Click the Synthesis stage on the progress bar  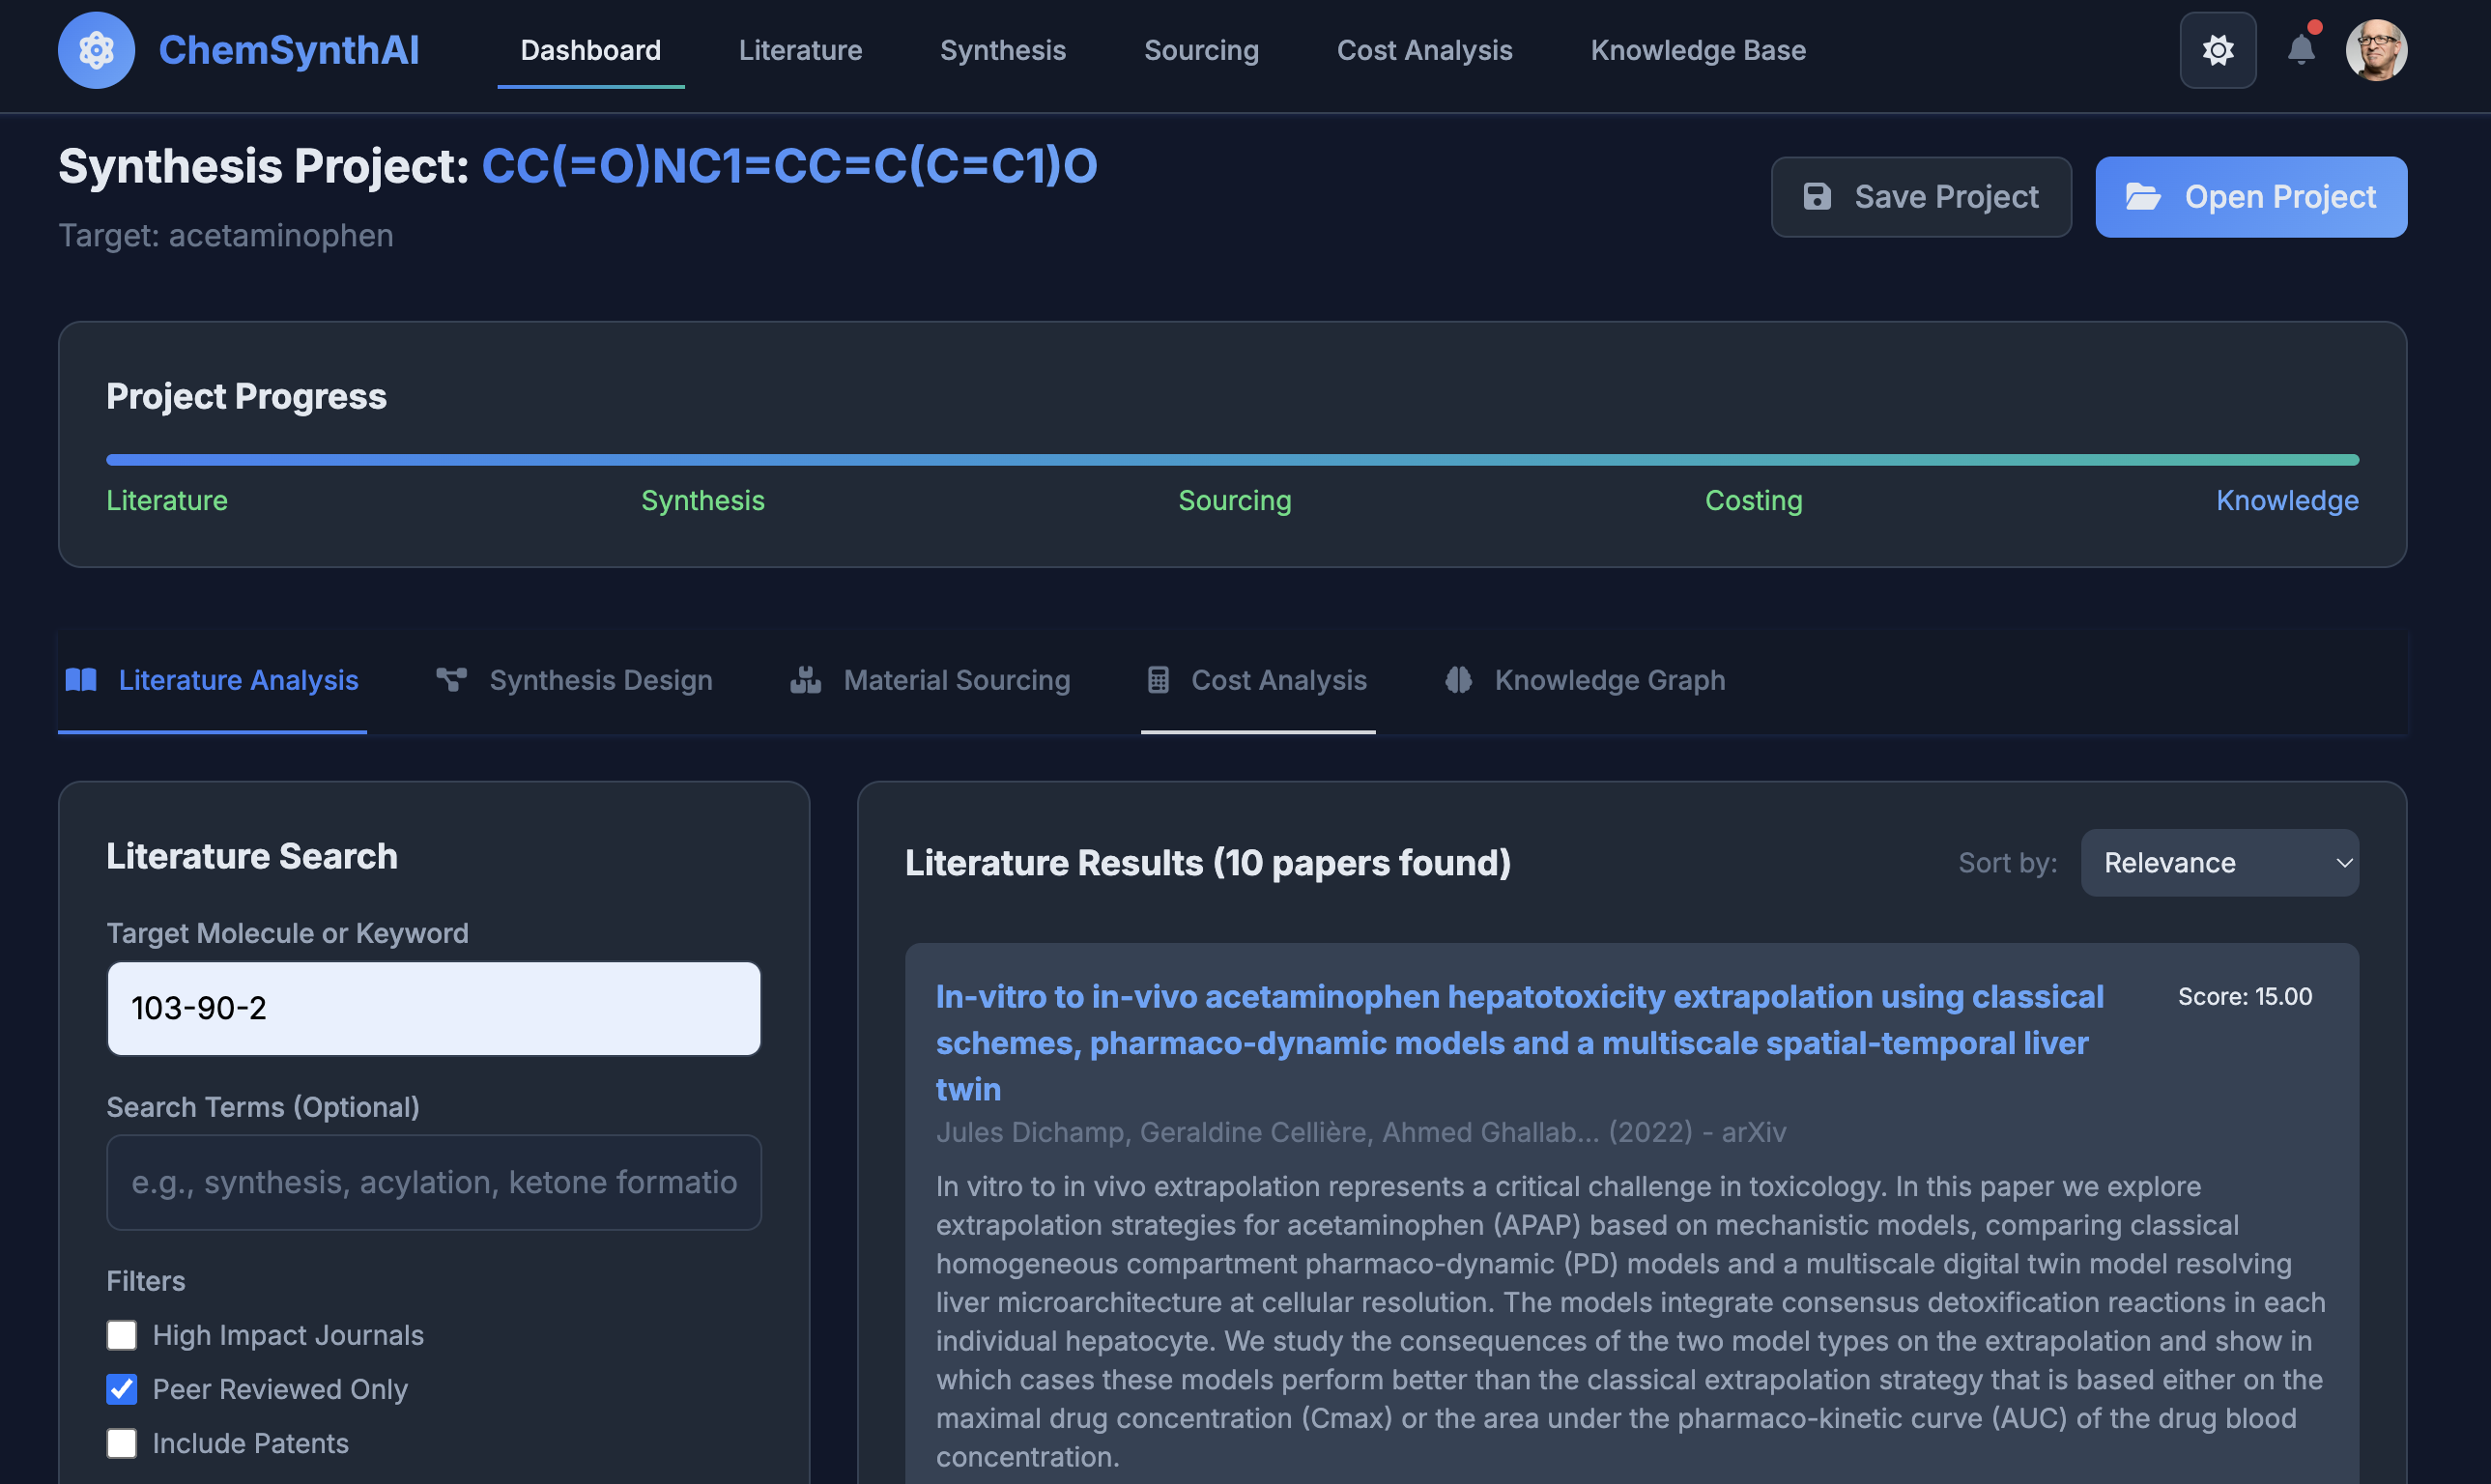click(x=702, y=500)
